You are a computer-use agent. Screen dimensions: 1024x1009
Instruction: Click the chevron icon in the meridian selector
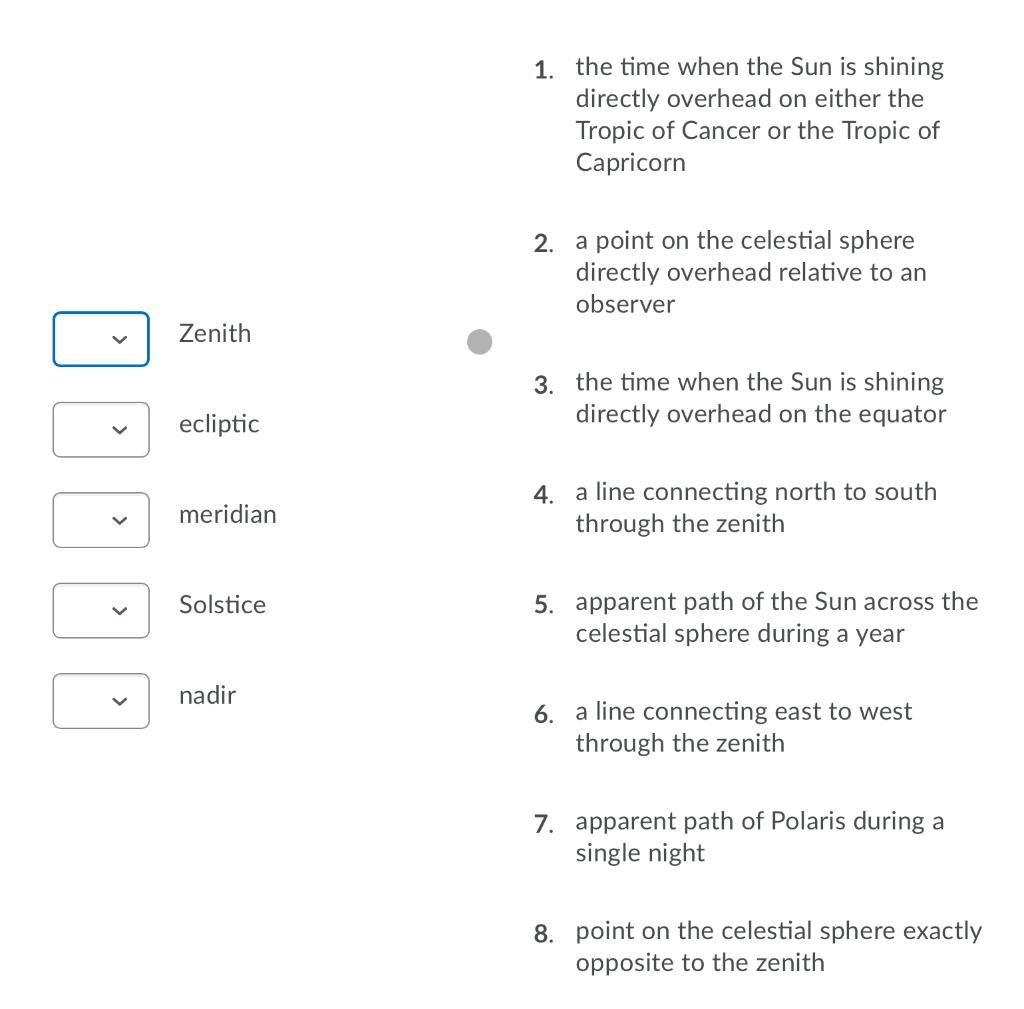pyautogui.click(x=117, y=520)
